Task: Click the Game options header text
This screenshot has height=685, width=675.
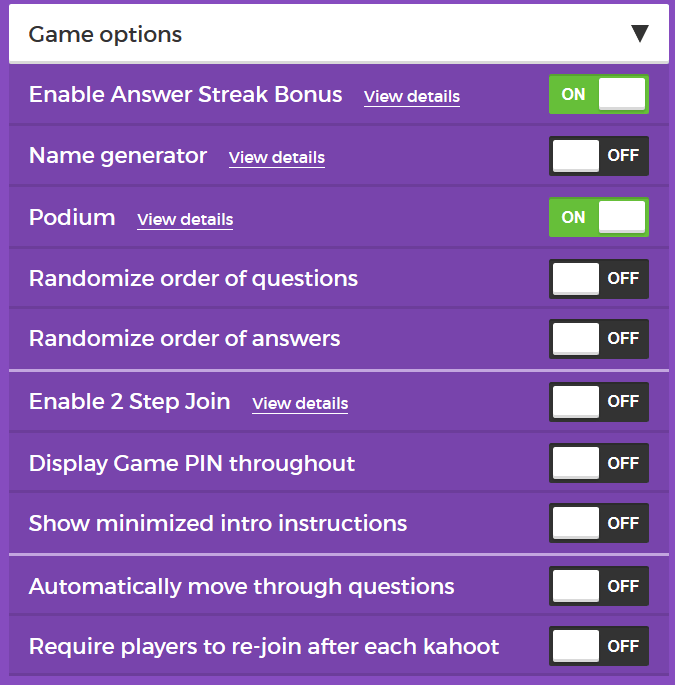Action: point(105,34)
